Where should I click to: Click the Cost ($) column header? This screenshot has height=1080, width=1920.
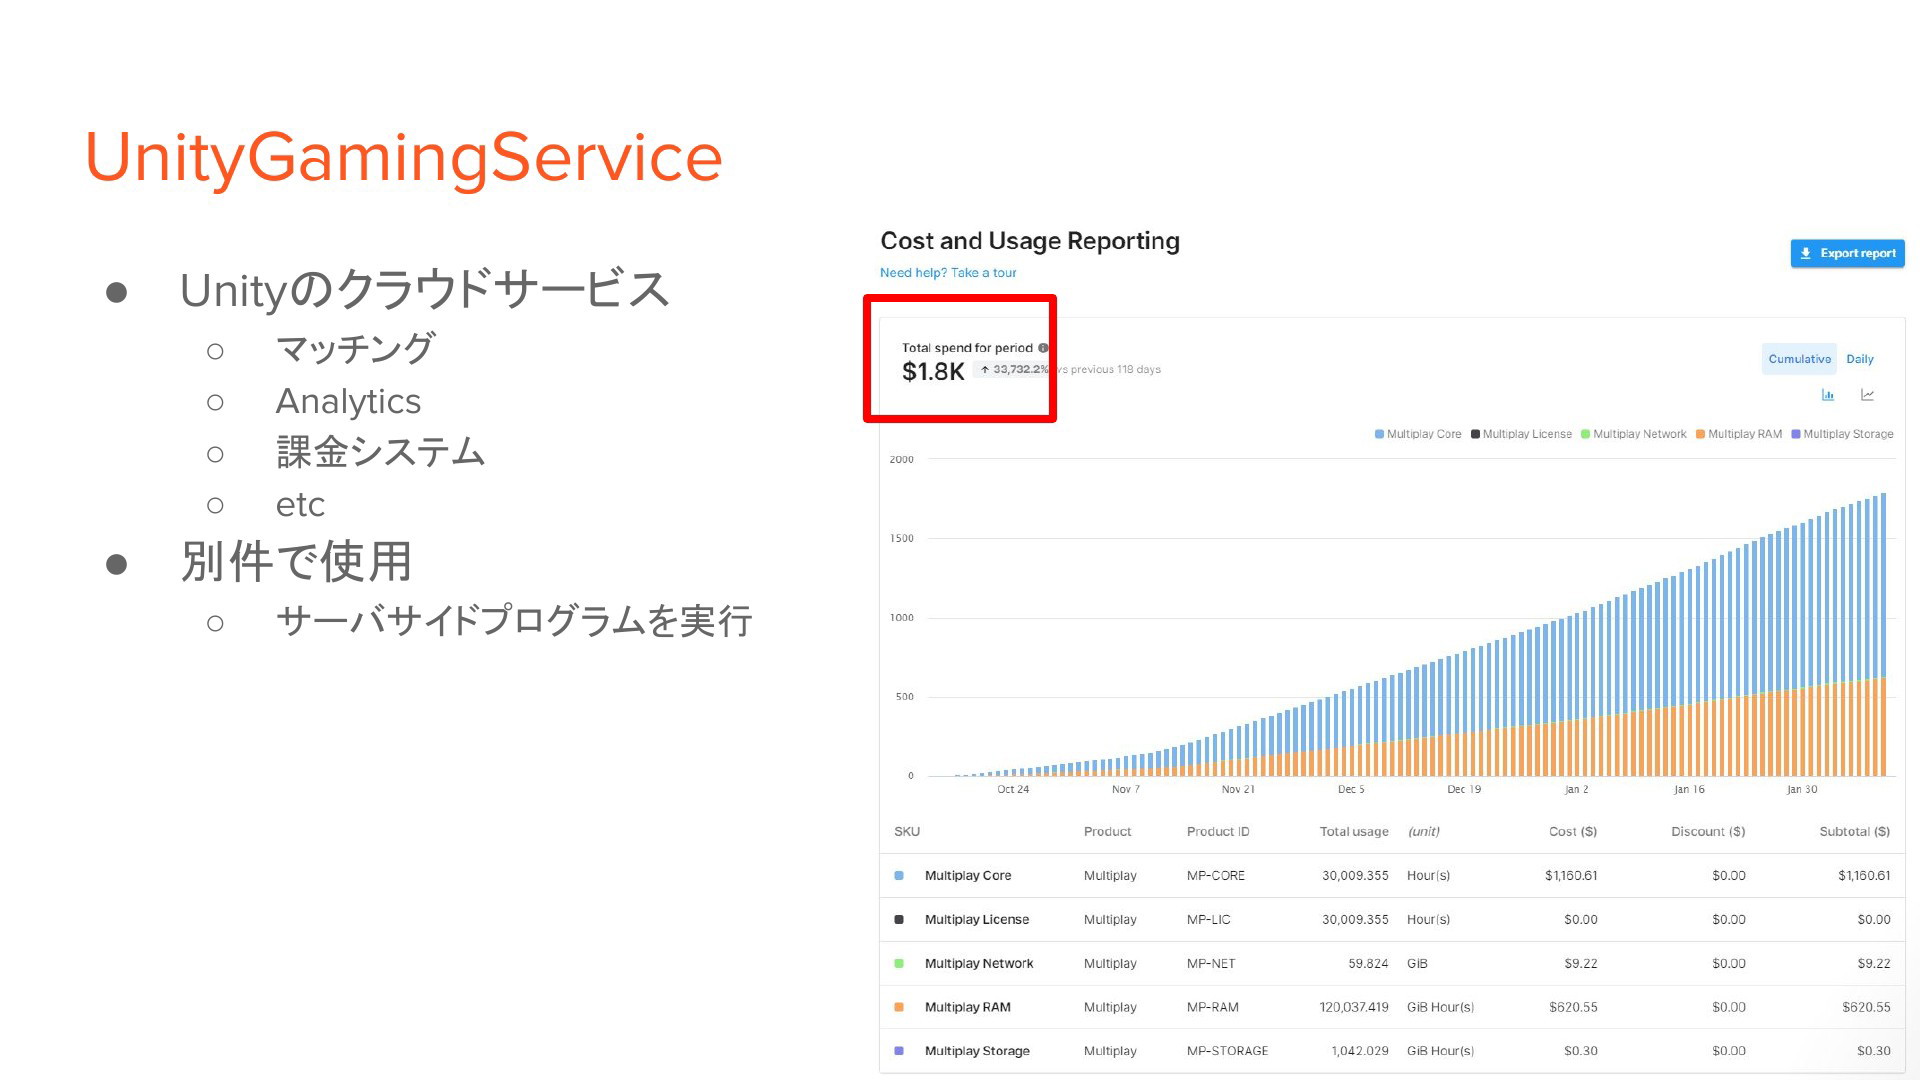click(x=1573, y=832)
